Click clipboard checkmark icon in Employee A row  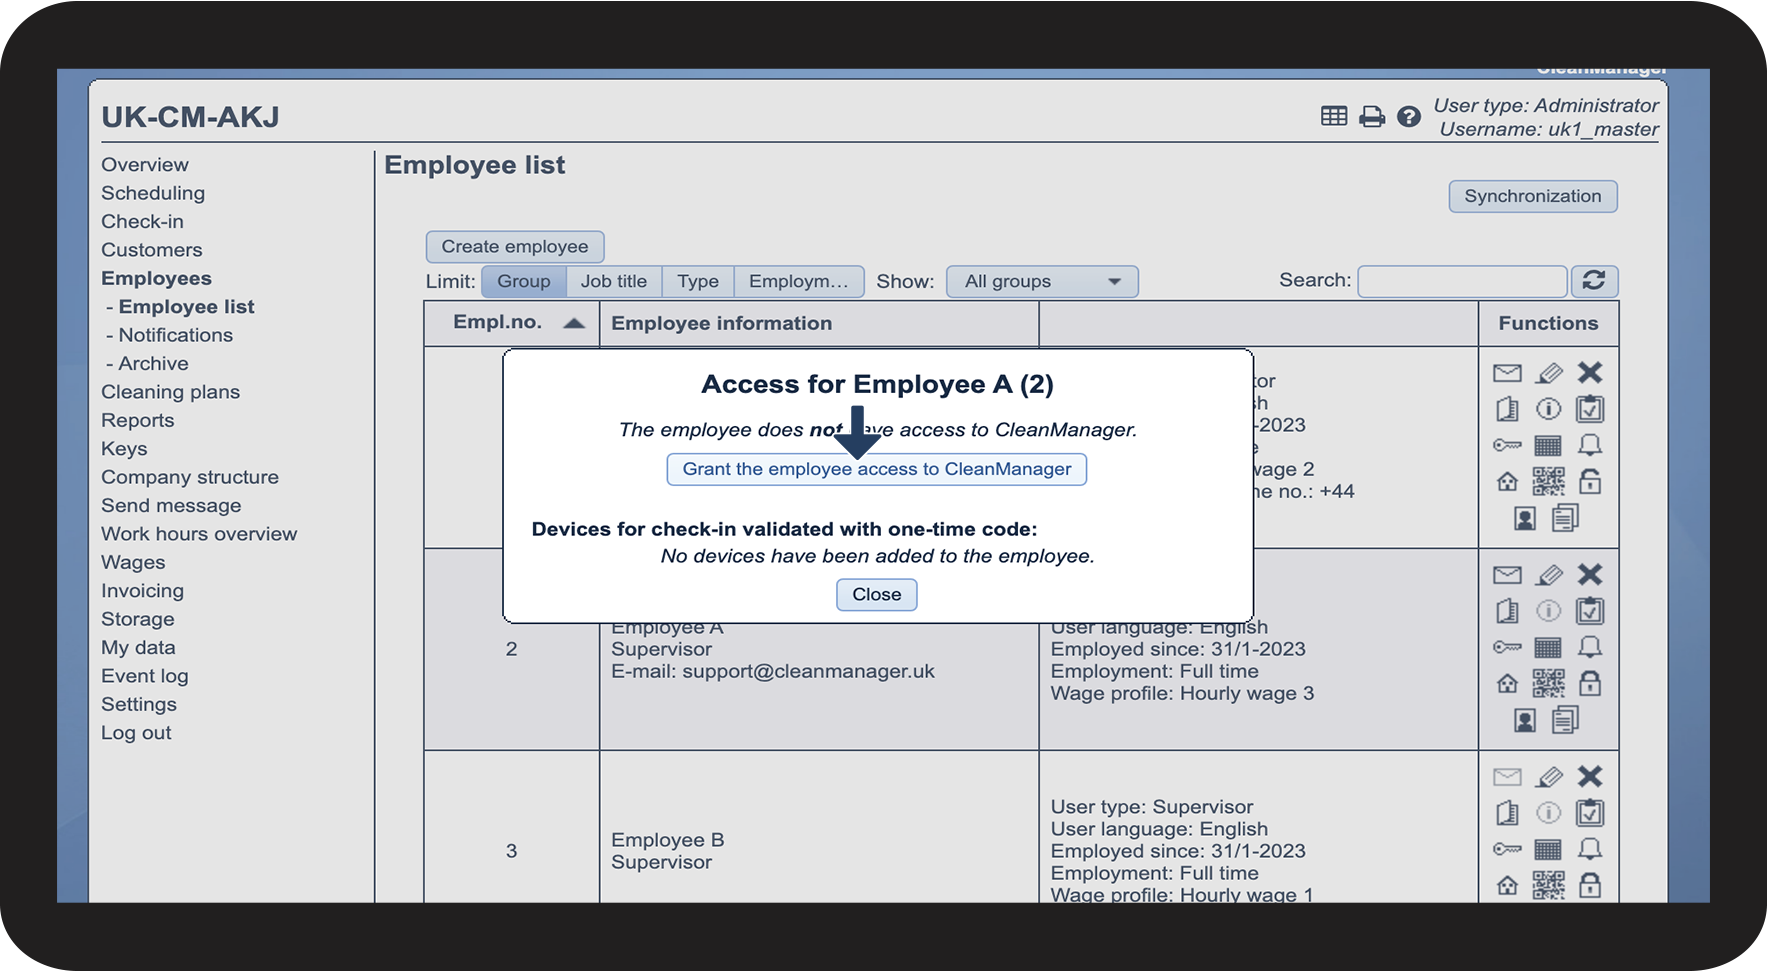(1590, 611)
